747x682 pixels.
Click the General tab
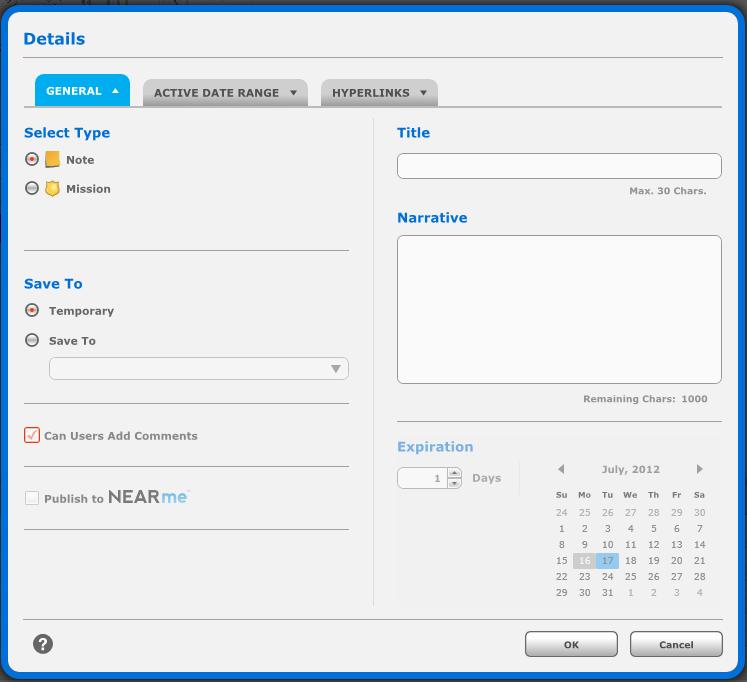click(x=82, y=91)
